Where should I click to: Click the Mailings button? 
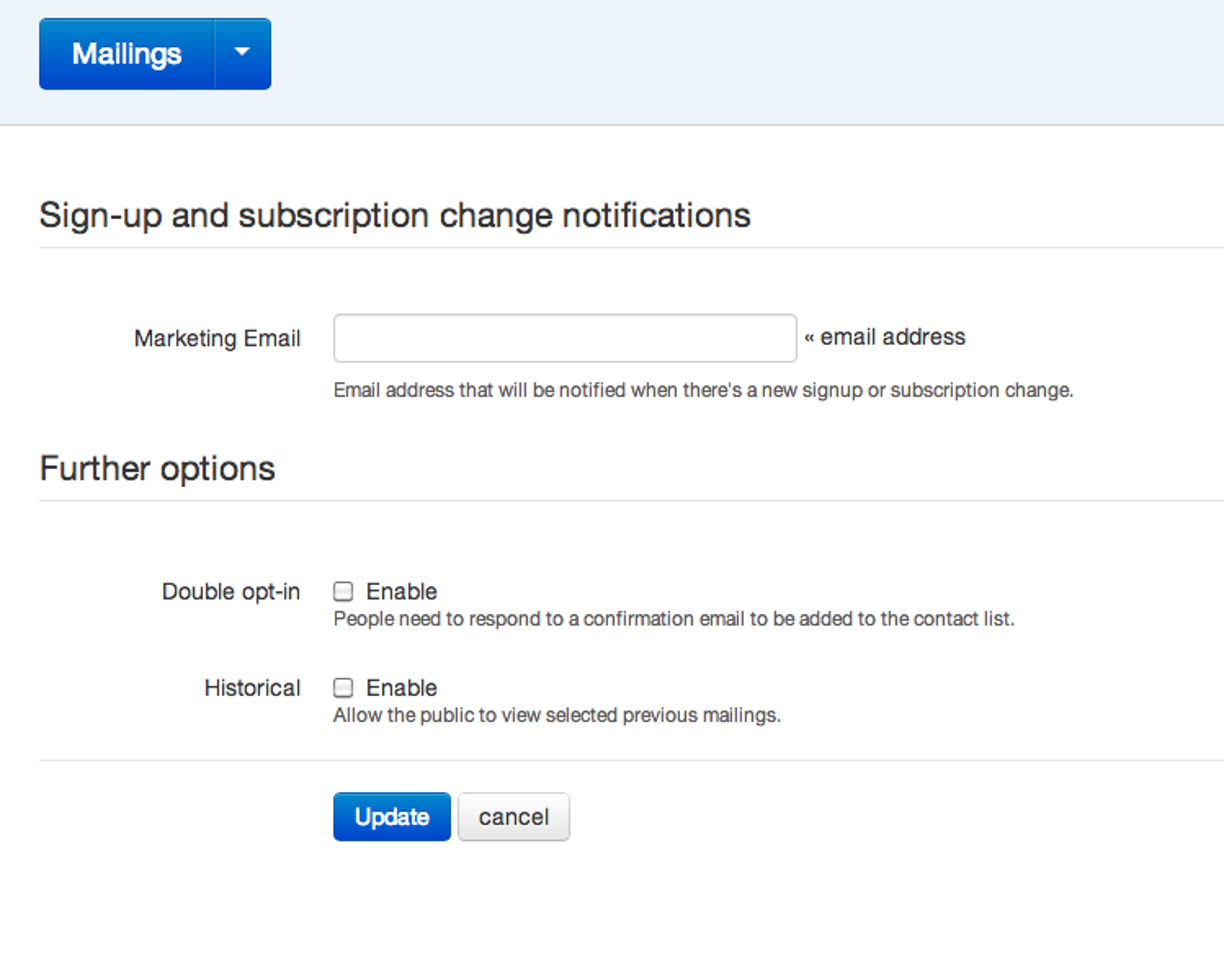coord(126,54)
